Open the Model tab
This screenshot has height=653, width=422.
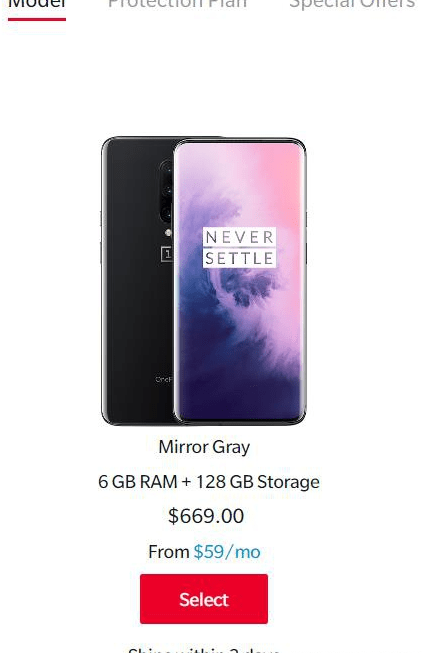[x=37, y=4]
